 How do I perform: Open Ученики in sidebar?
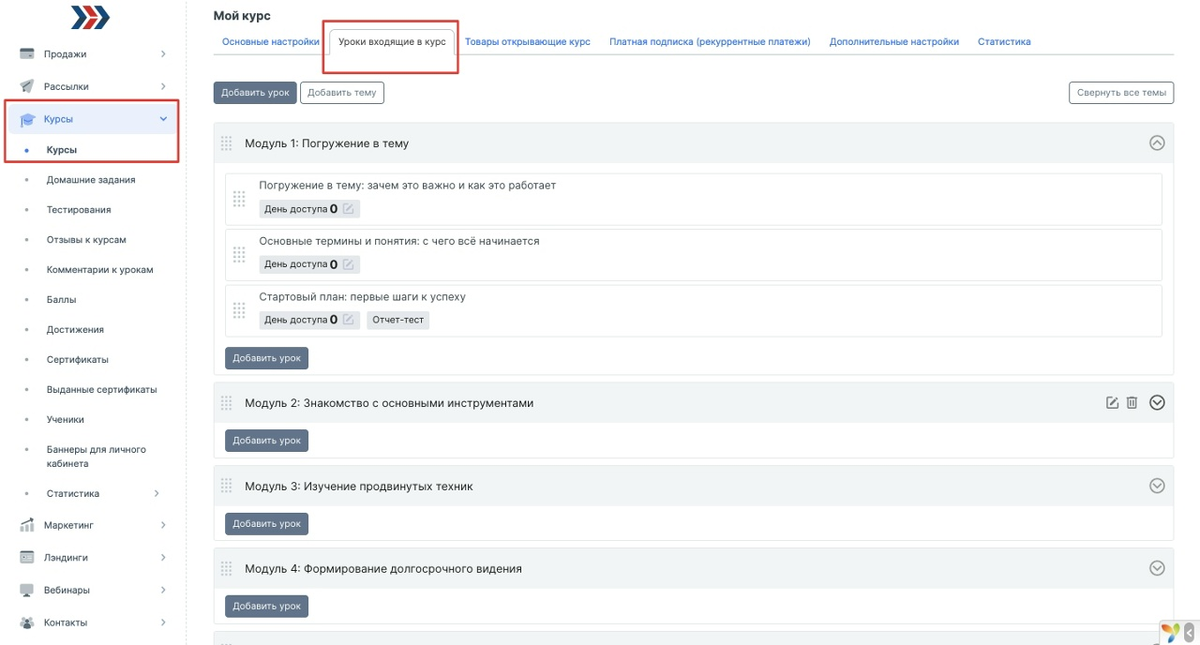[x=65, y=420]
